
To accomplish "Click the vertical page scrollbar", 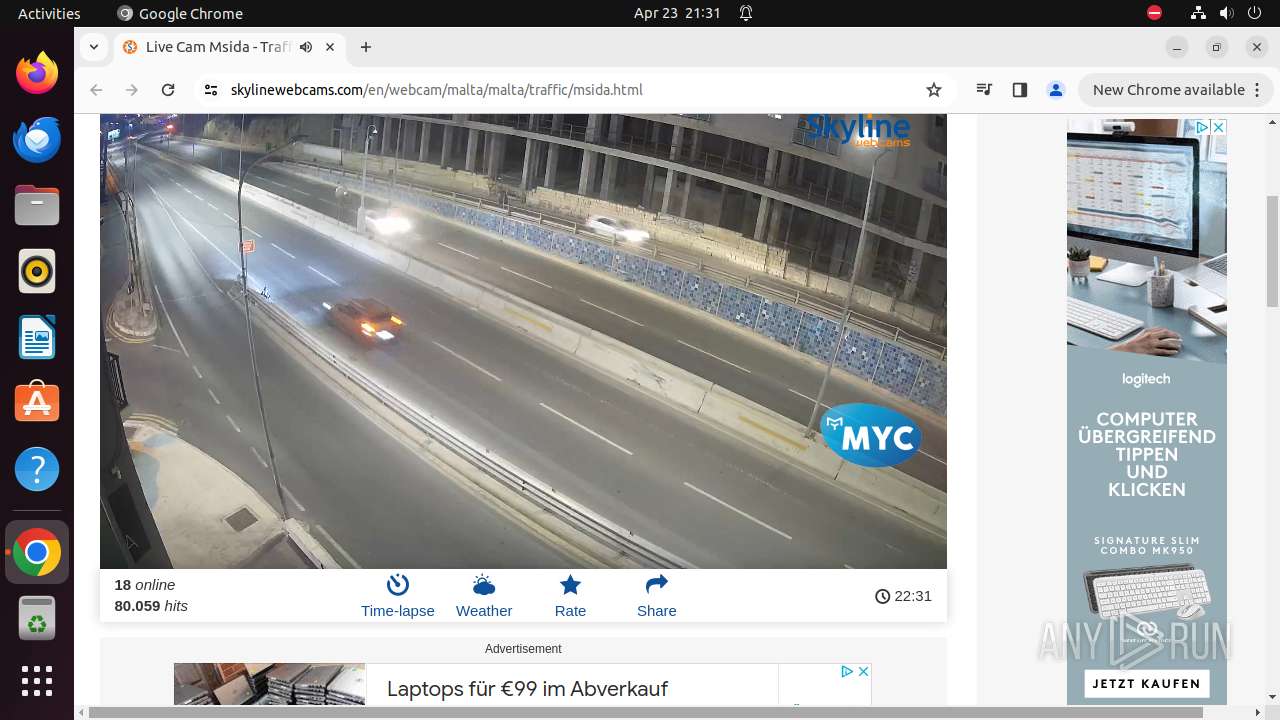I will tap(1272, 250).
